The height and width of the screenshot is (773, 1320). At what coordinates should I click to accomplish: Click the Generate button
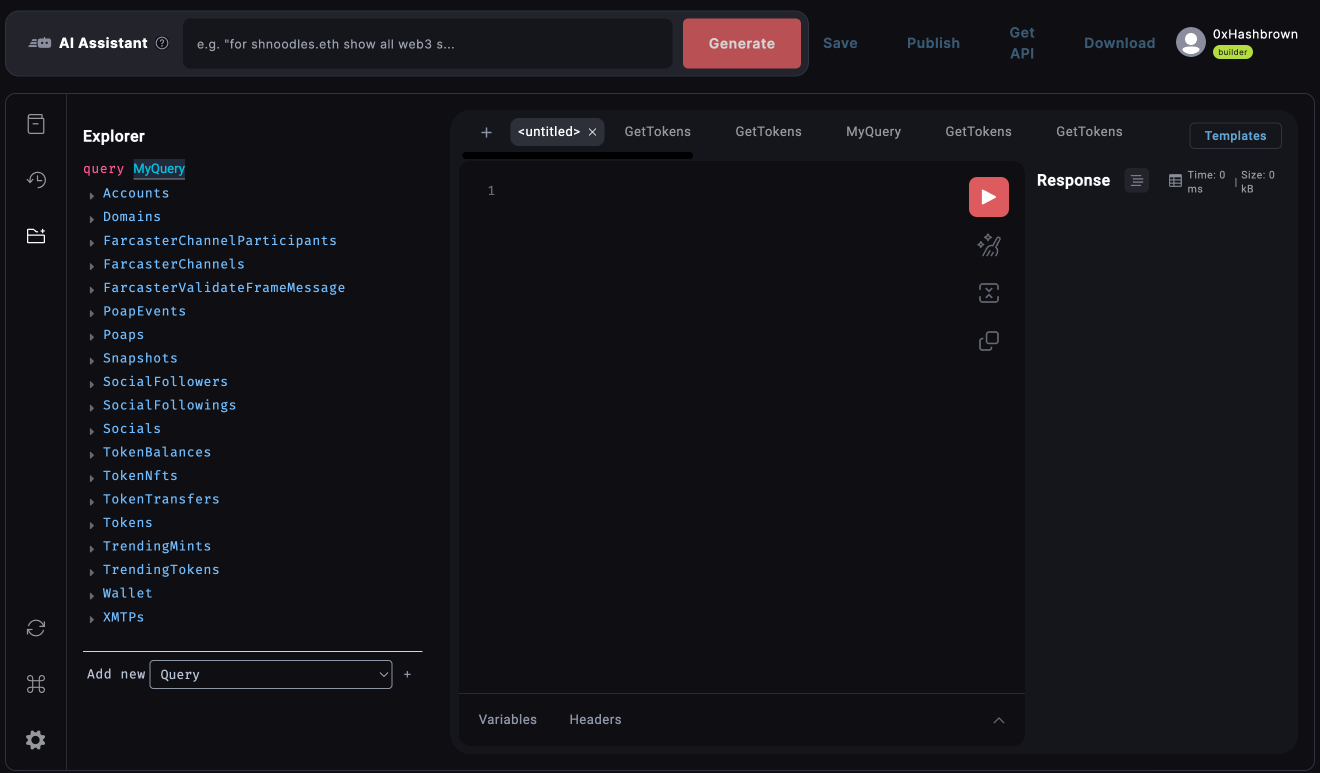click(742, 43)
